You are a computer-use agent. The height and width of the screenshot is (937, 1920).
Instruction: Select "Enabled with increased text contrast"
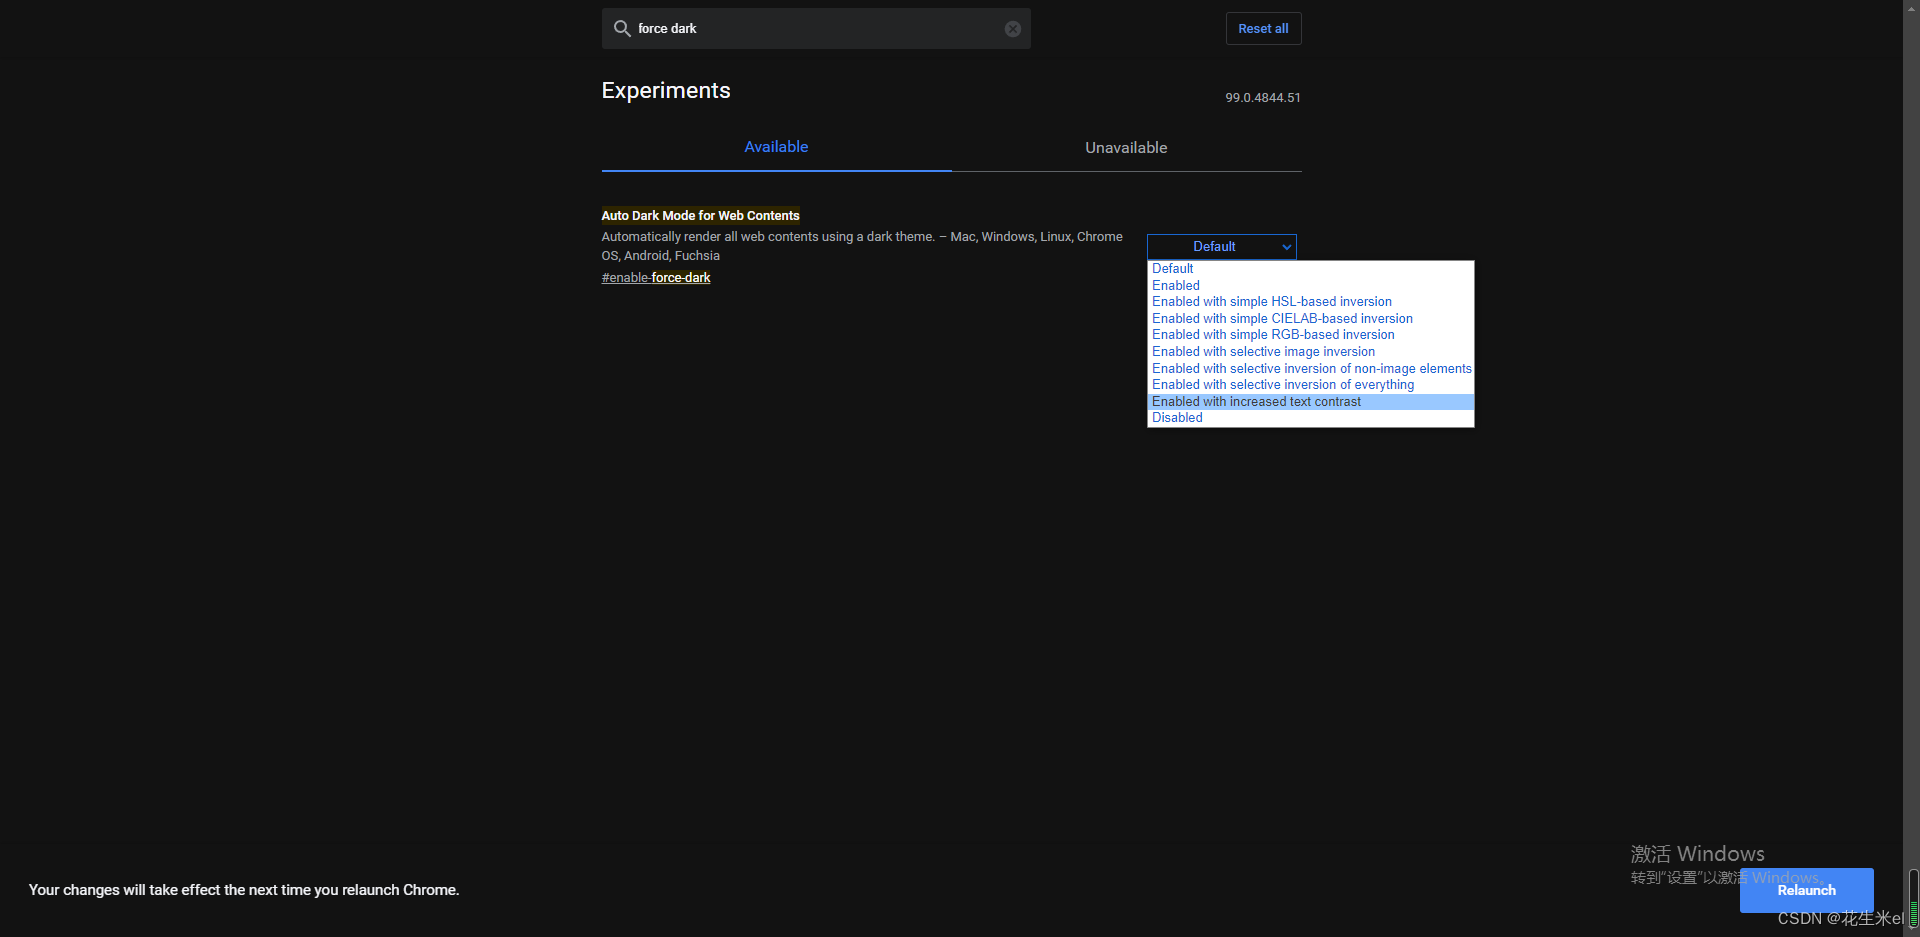tap(1256, 401)
